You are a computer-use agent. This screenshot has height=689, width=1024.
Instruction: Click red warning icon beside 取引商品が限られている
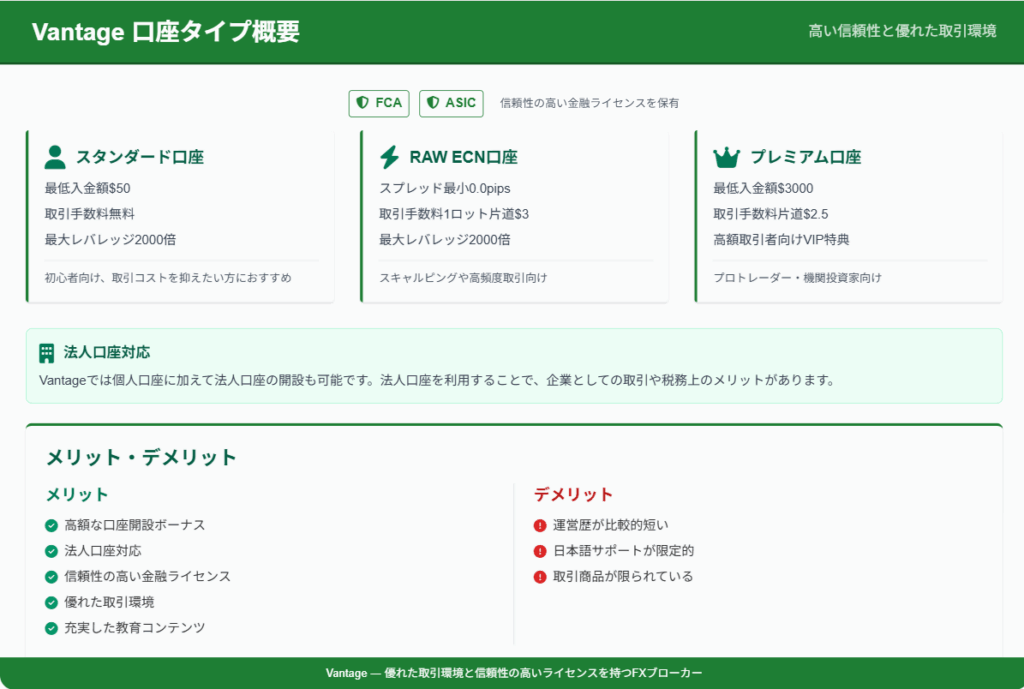(x=540, y=577)
